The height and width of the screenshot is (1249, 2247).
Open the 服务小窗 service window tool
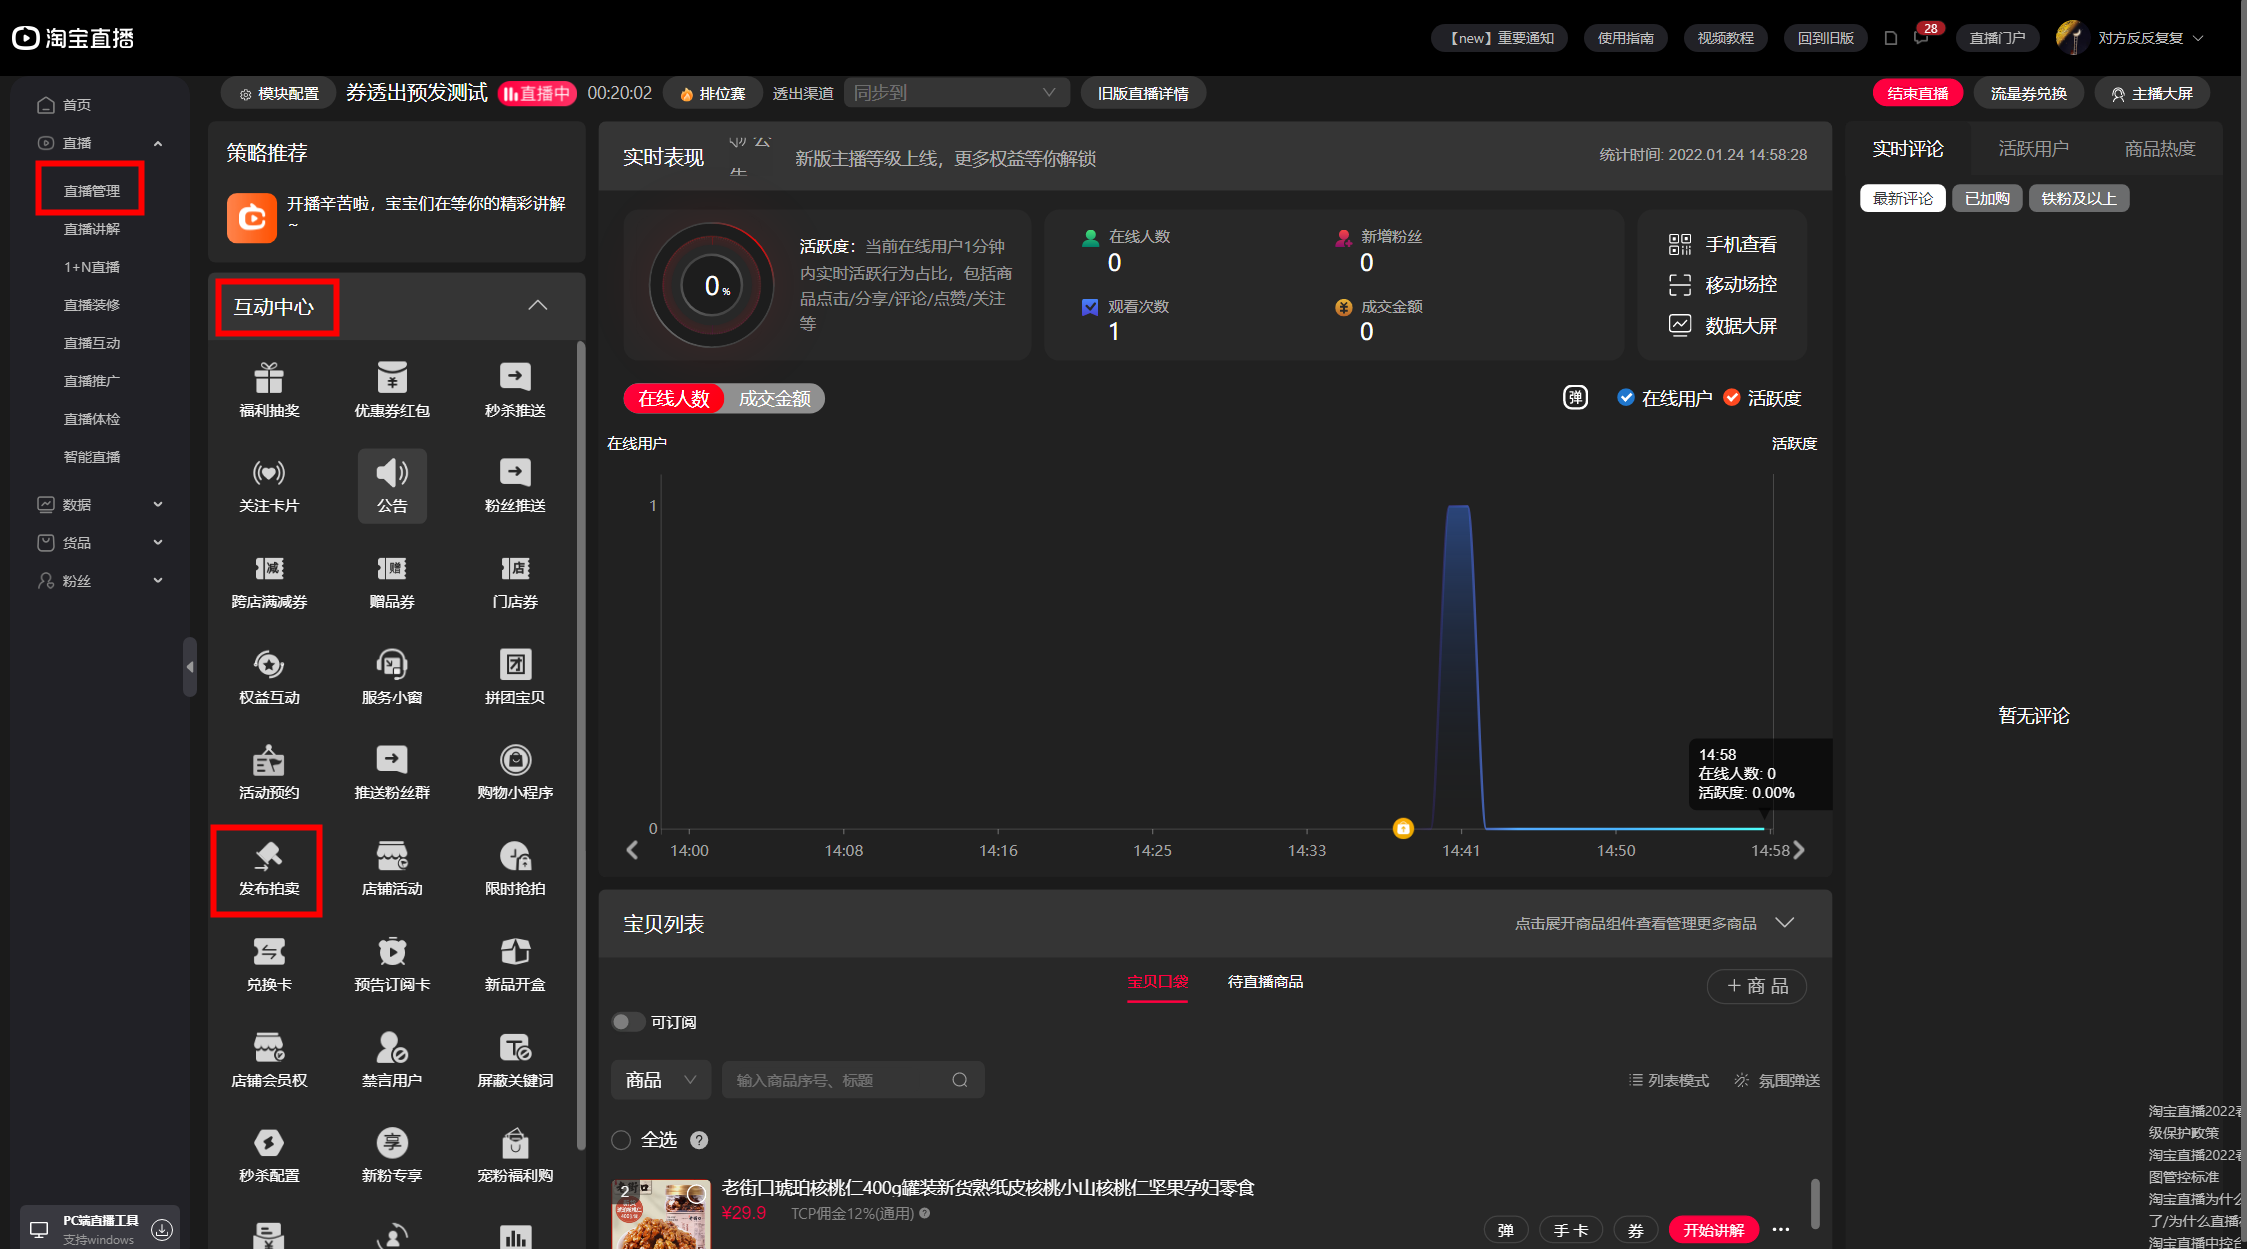[x=392, y=677]
